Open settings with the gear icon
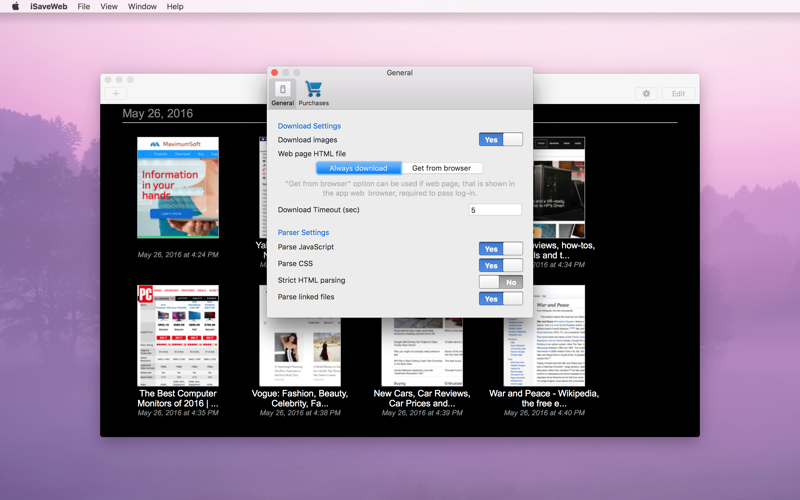The width and height of the screenshot is (800, 500). coord(646,94)
